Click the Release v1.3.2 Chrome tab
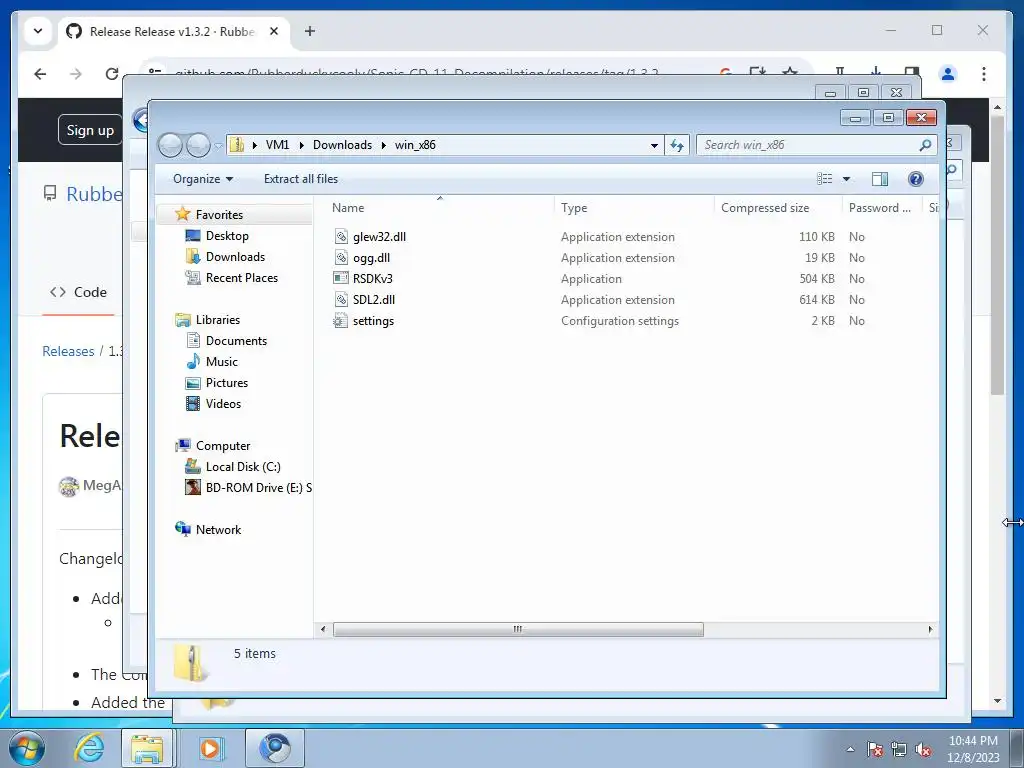1024x768 pixels. pyautogui.click(x=172, y=31)
